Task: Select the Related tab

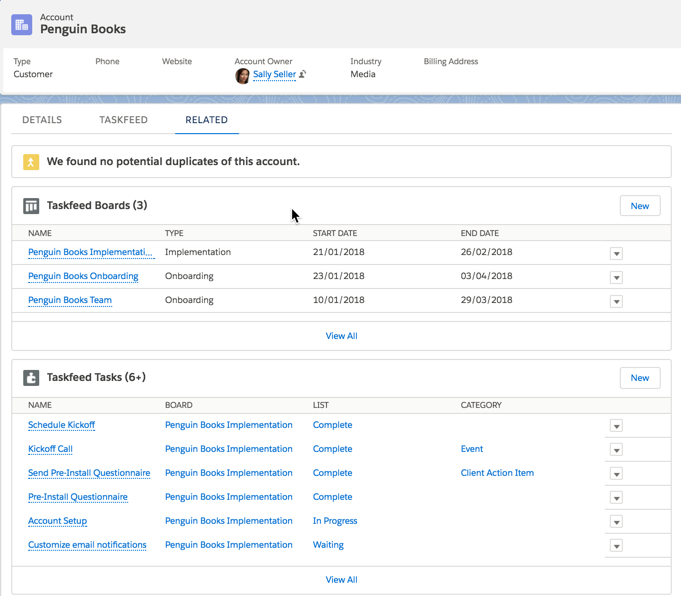Action: coord(206,120)
